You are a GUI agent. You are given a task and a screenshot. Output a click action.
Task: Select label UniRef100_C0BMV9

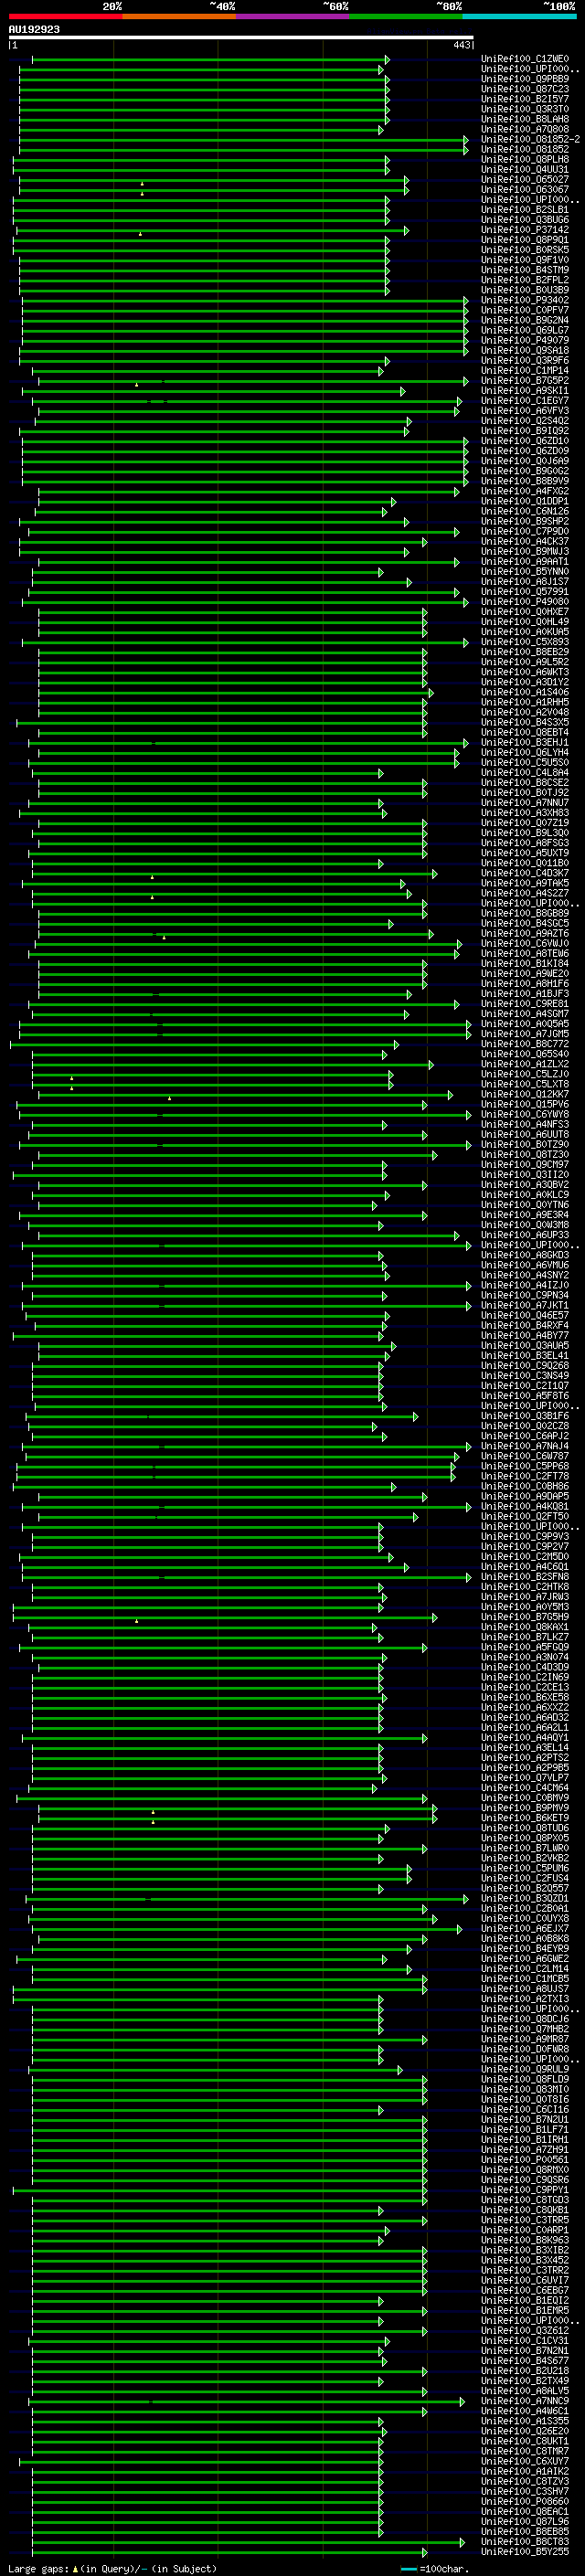tap(525, 1798)
